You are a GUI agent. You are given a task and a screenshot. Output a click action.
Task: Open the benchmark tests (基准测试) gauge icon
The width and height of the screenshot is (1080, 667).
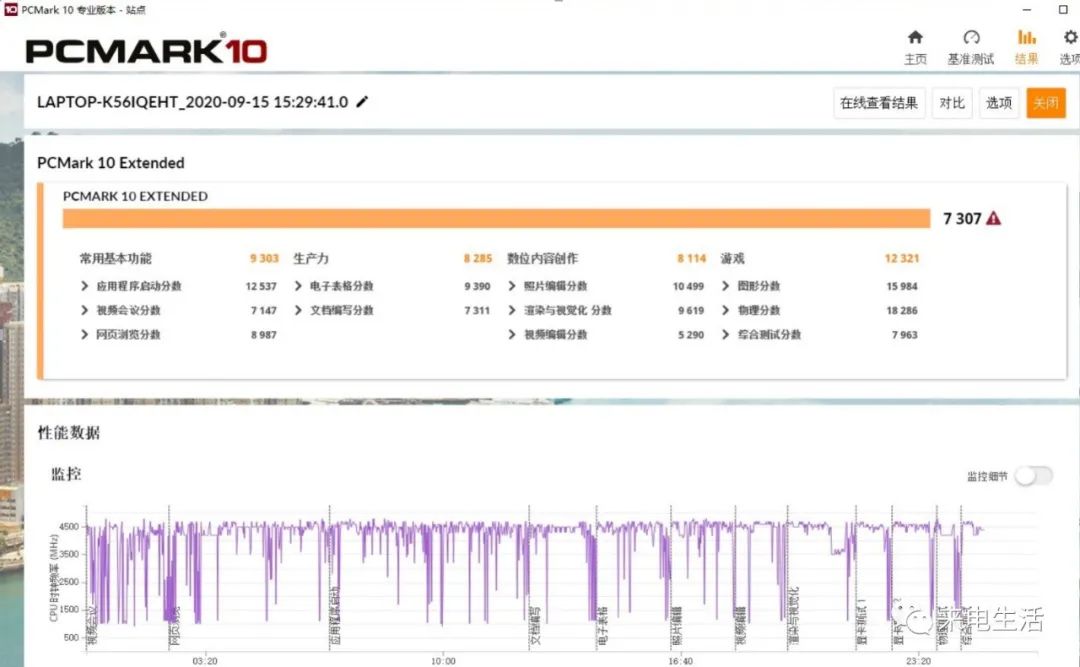970,39
